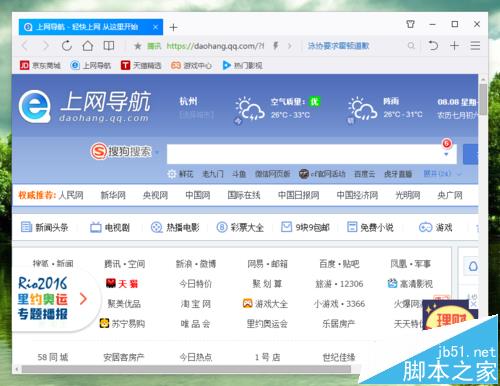Open the 游戏 category
Image resolution: width=500 pixels, height=386 pixels.
click(435, 227)
